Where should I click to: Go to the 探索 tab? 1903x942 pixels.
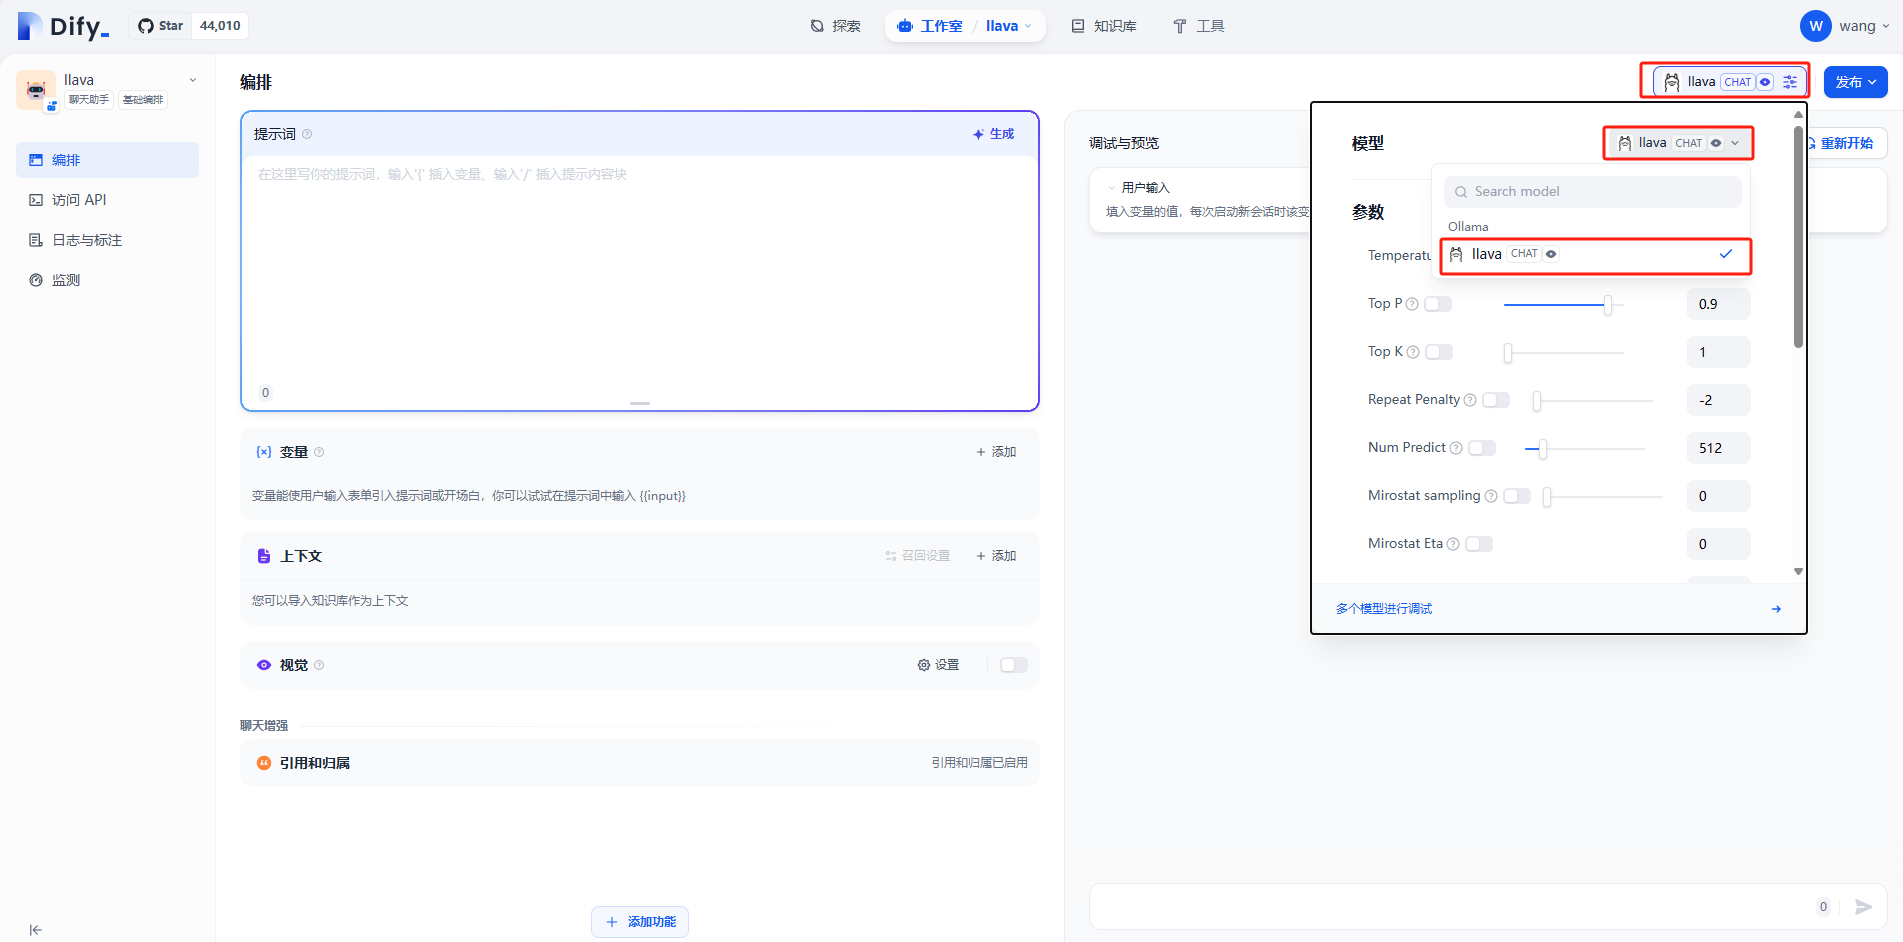pyautogui.click(x=835, y=26)
